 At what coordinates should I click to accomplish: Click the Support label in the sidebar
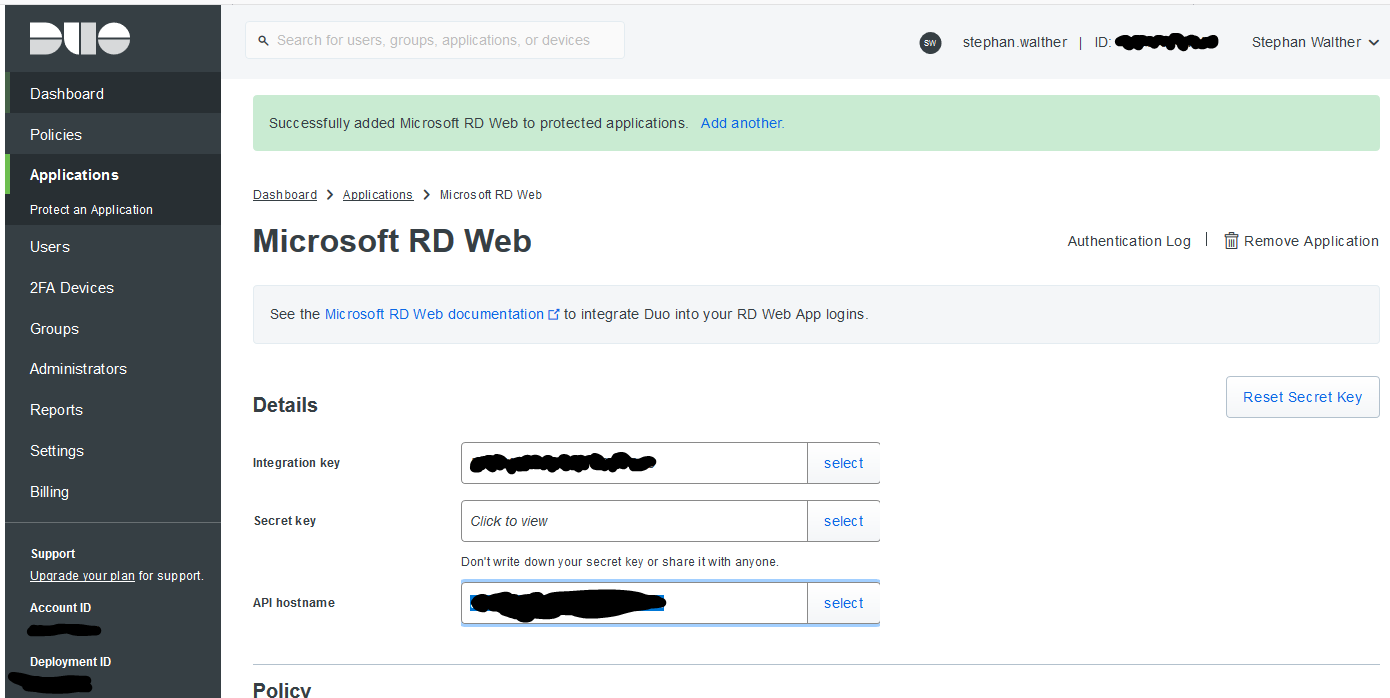pyautogui.click(x=53, y=554)
